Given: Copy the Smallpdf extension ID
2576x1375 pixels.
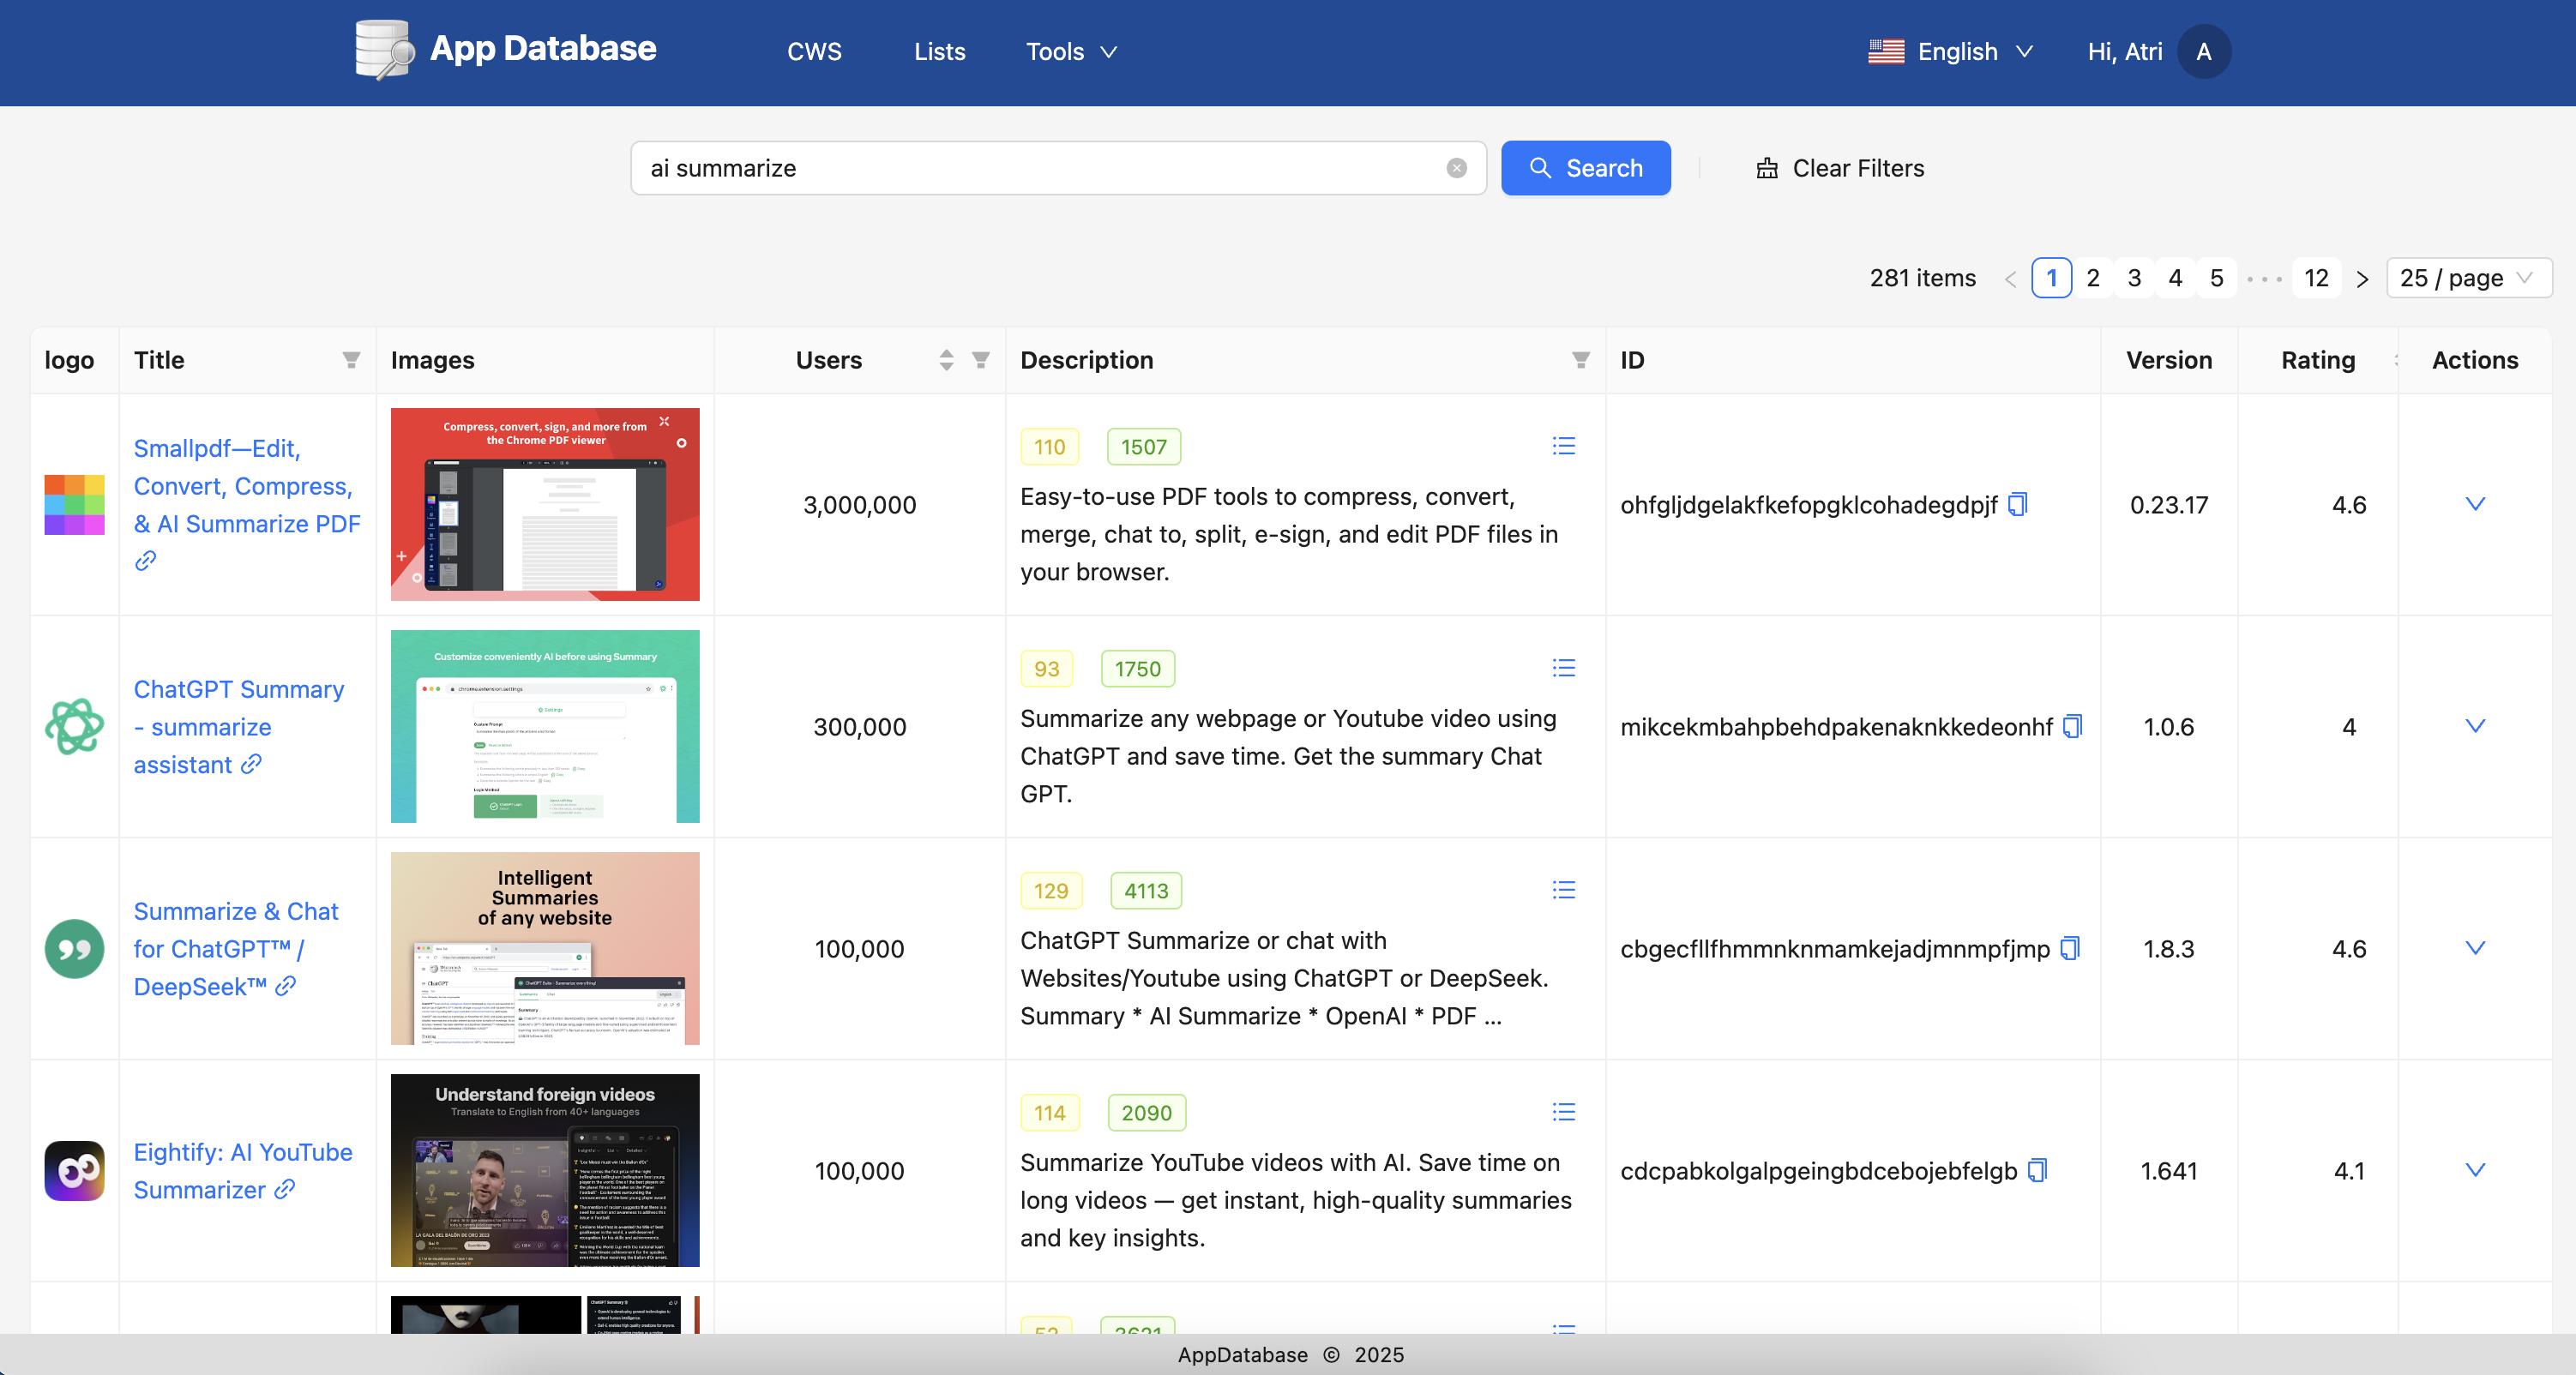Looking at the screenshot, I should [2018, 505].
